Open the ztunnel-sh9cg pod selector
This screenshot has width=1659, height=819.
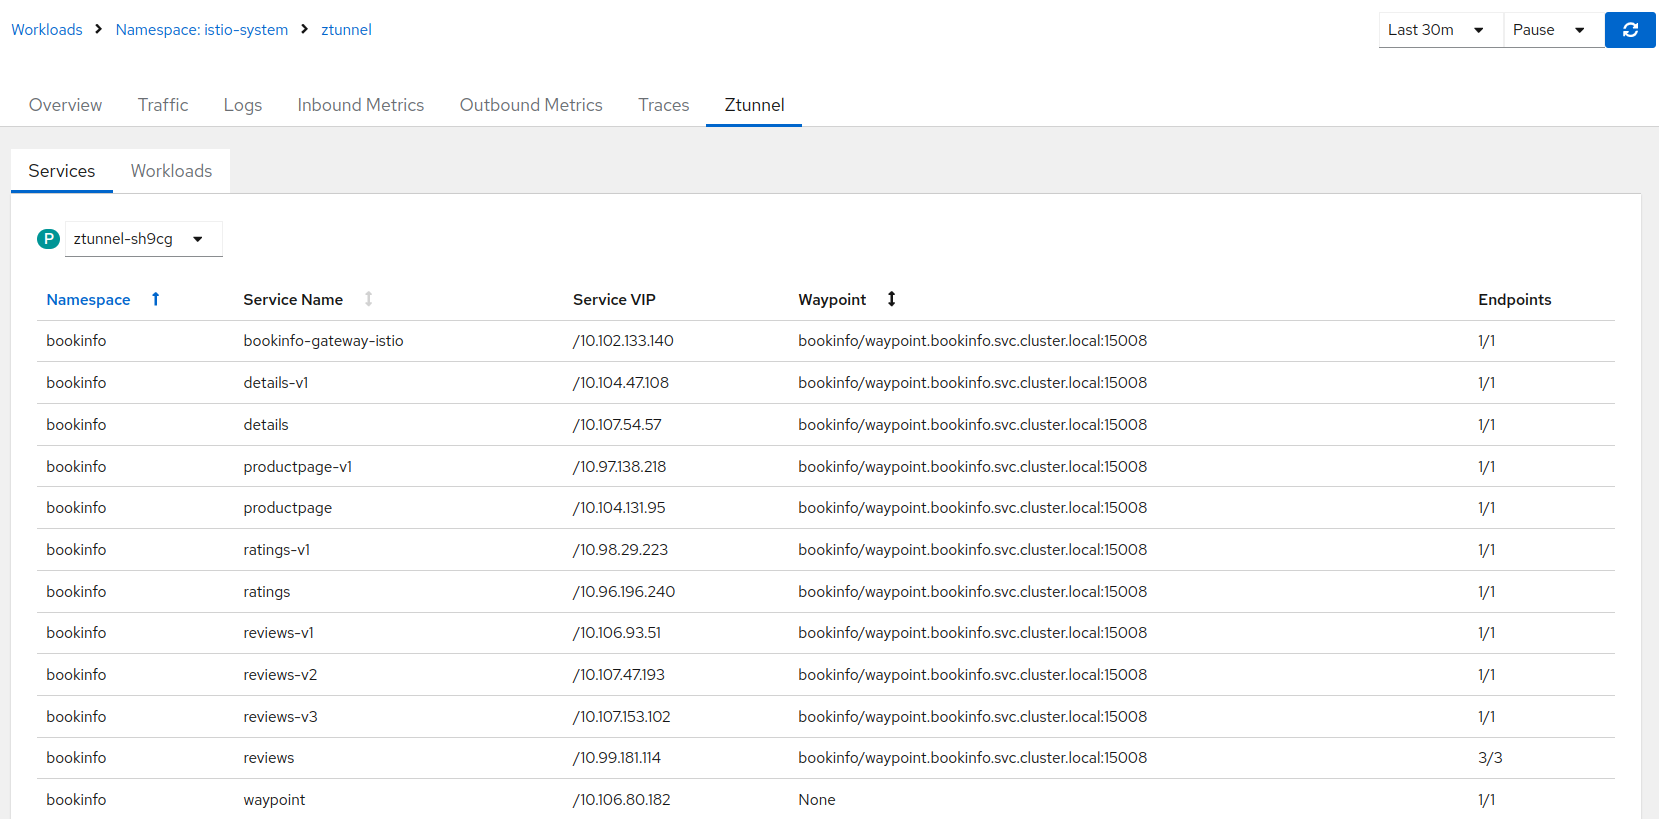pos(143,239)
